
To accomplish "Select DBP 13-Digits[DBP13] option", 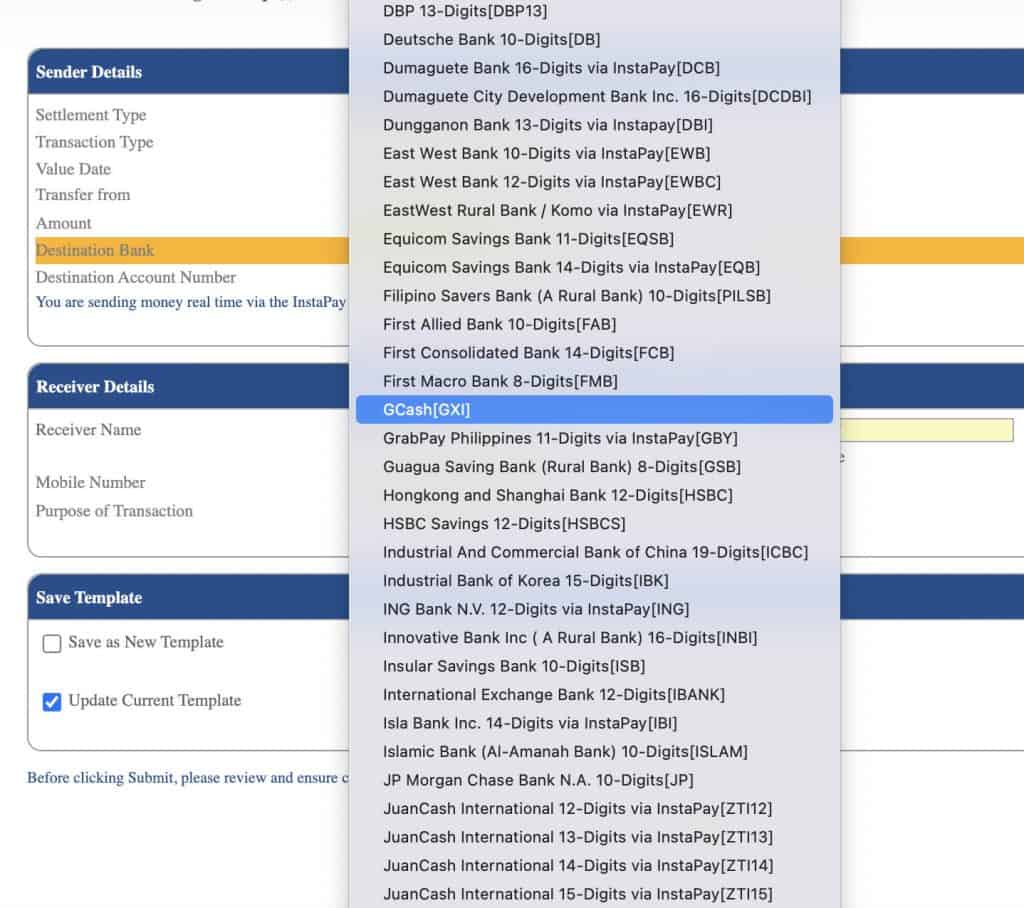I will pyautogui.click(x=465, y=12).
